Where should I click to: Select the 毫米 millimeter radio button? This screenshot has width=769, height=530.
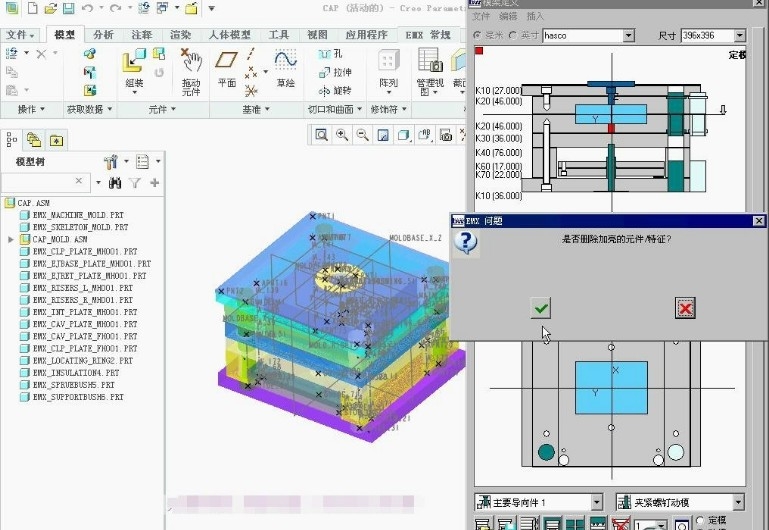click(477, 35)
